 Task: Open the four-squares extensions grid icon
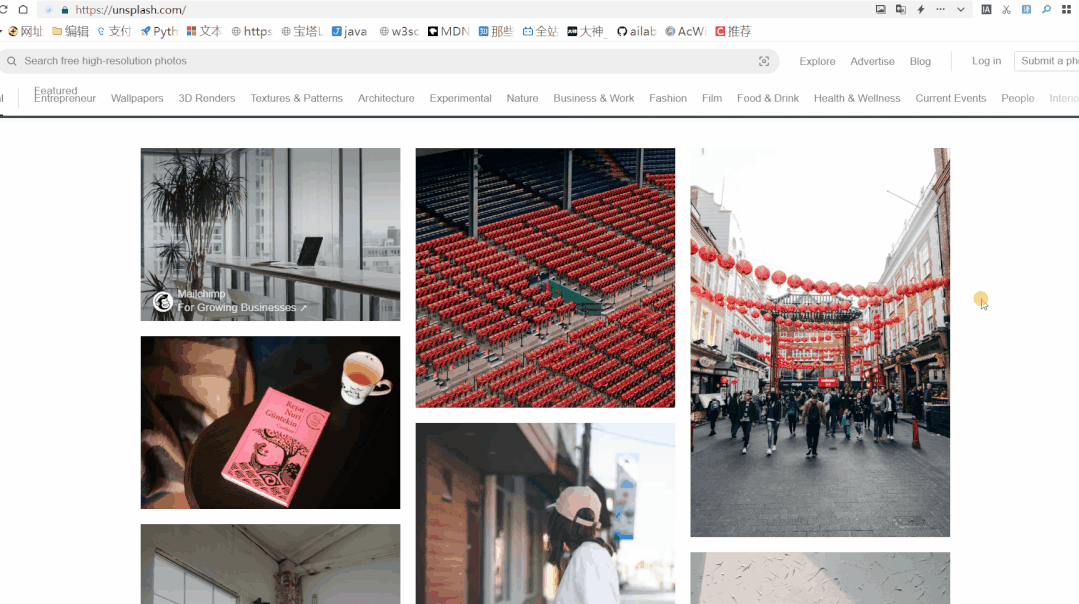(x=1067, y=10)
